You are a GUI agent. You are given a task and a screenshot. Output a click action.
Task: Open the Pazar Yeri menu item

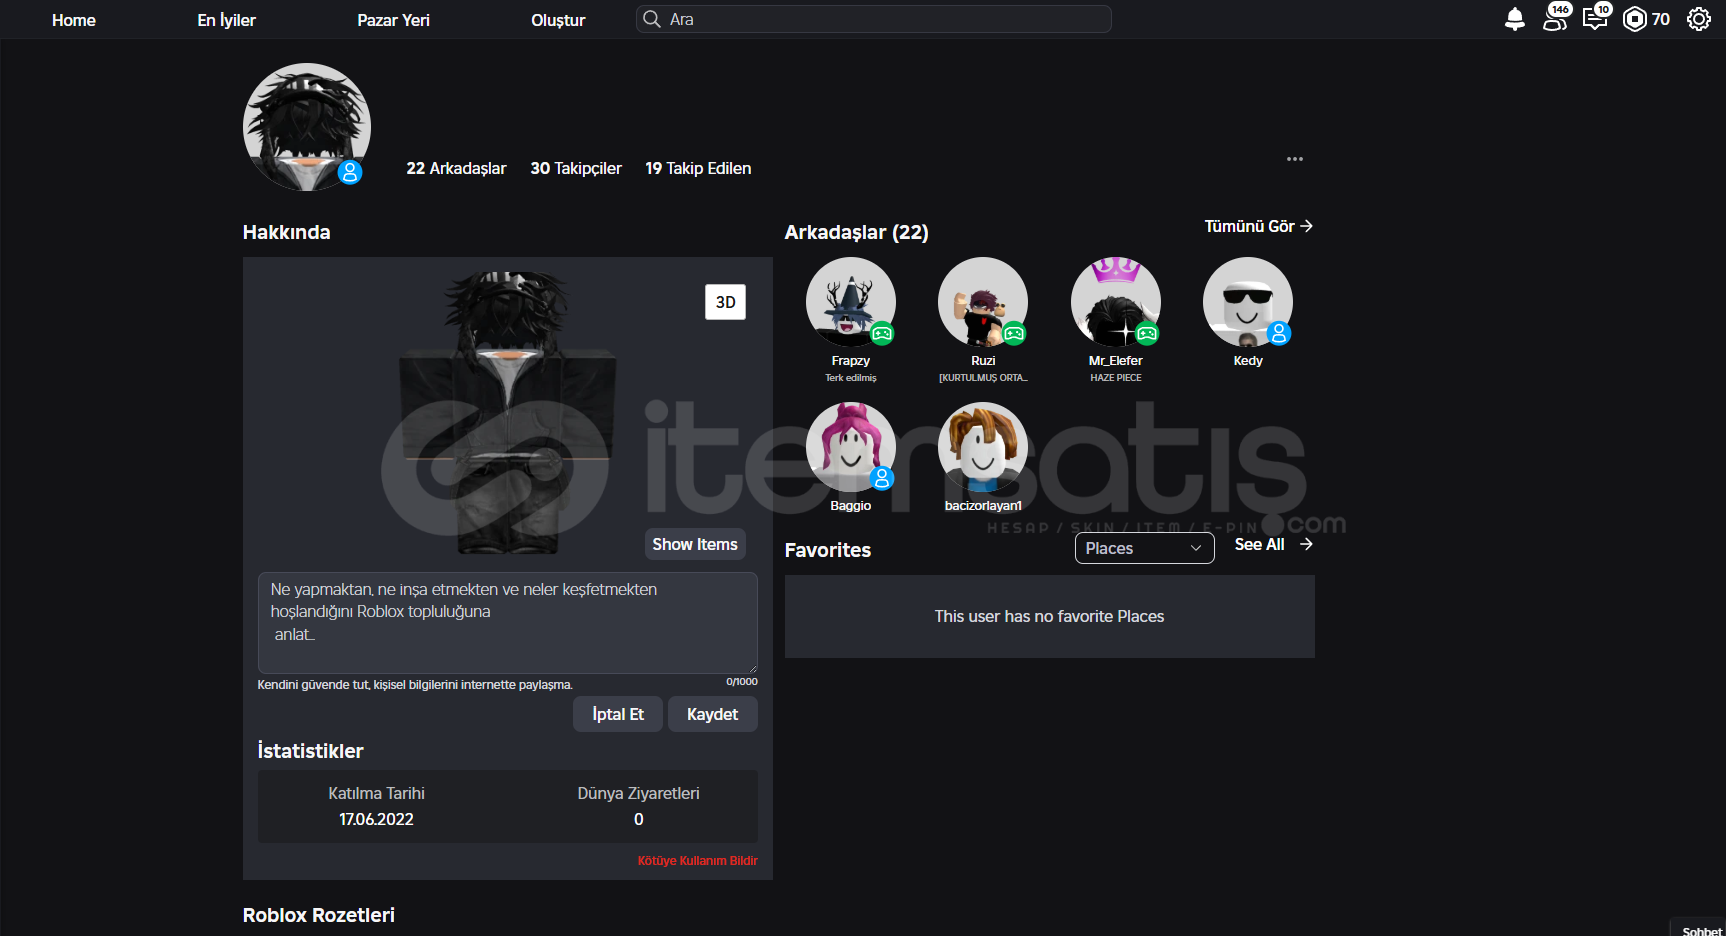(394, 20)
